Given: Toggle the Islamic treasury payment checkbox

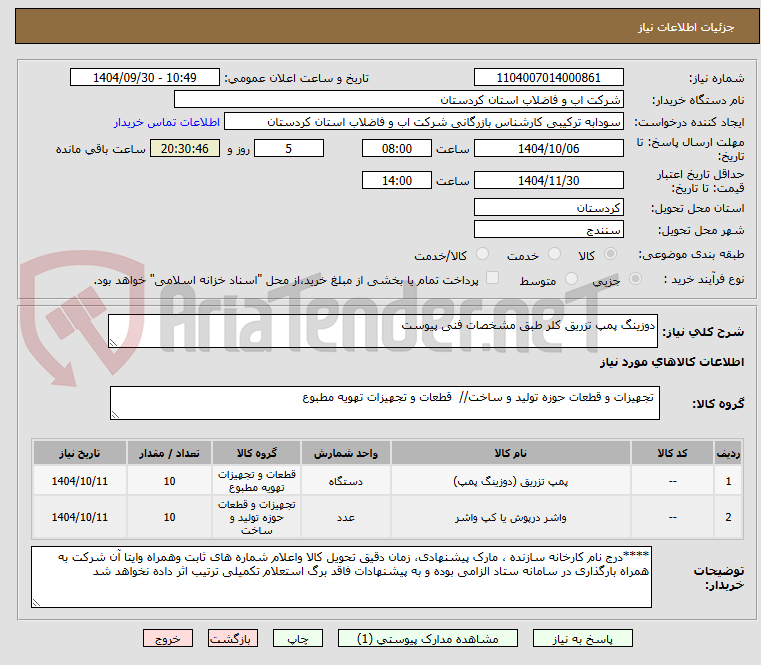Looking at the screenshot, I should click(492, 278).
